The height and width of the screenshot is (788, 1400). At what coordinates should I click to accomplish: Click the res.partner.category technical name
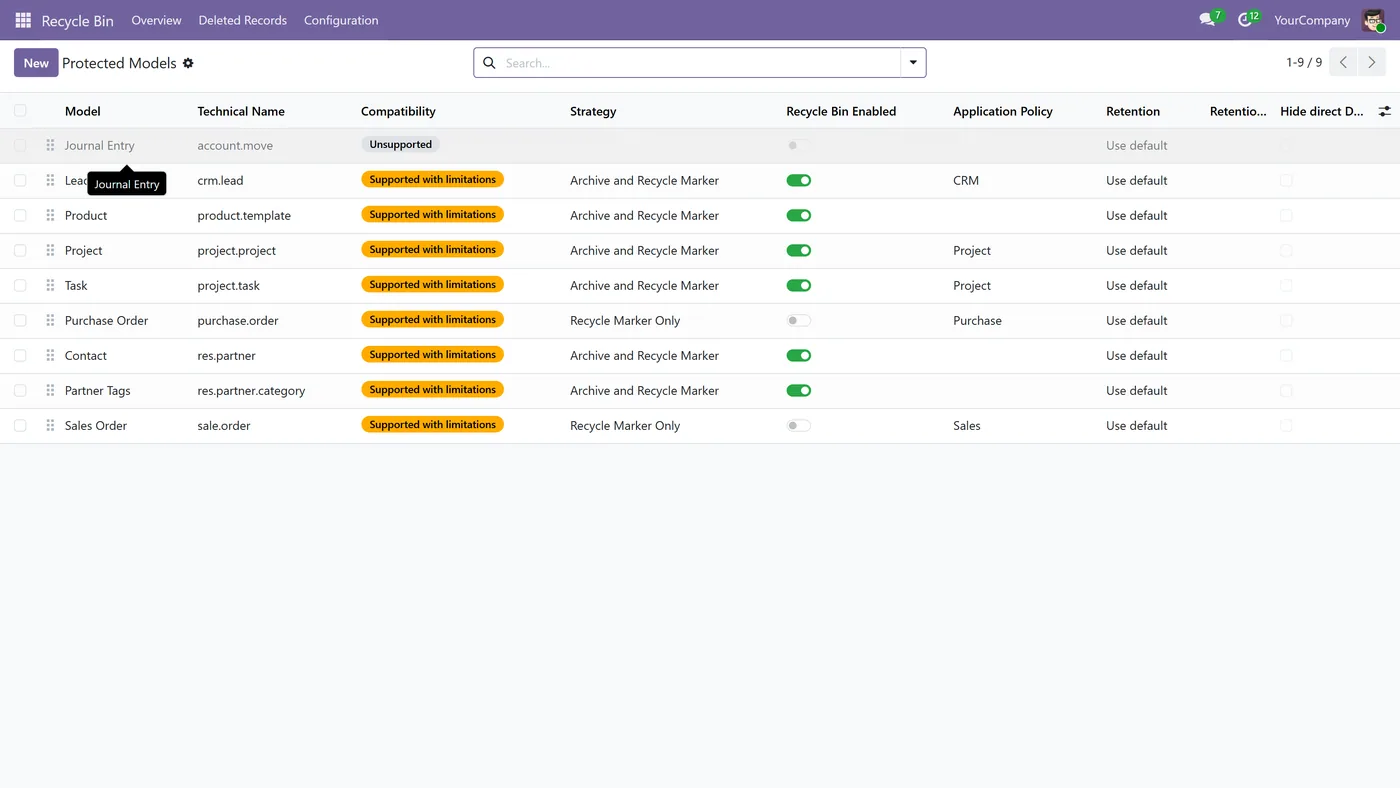point(251,390)
